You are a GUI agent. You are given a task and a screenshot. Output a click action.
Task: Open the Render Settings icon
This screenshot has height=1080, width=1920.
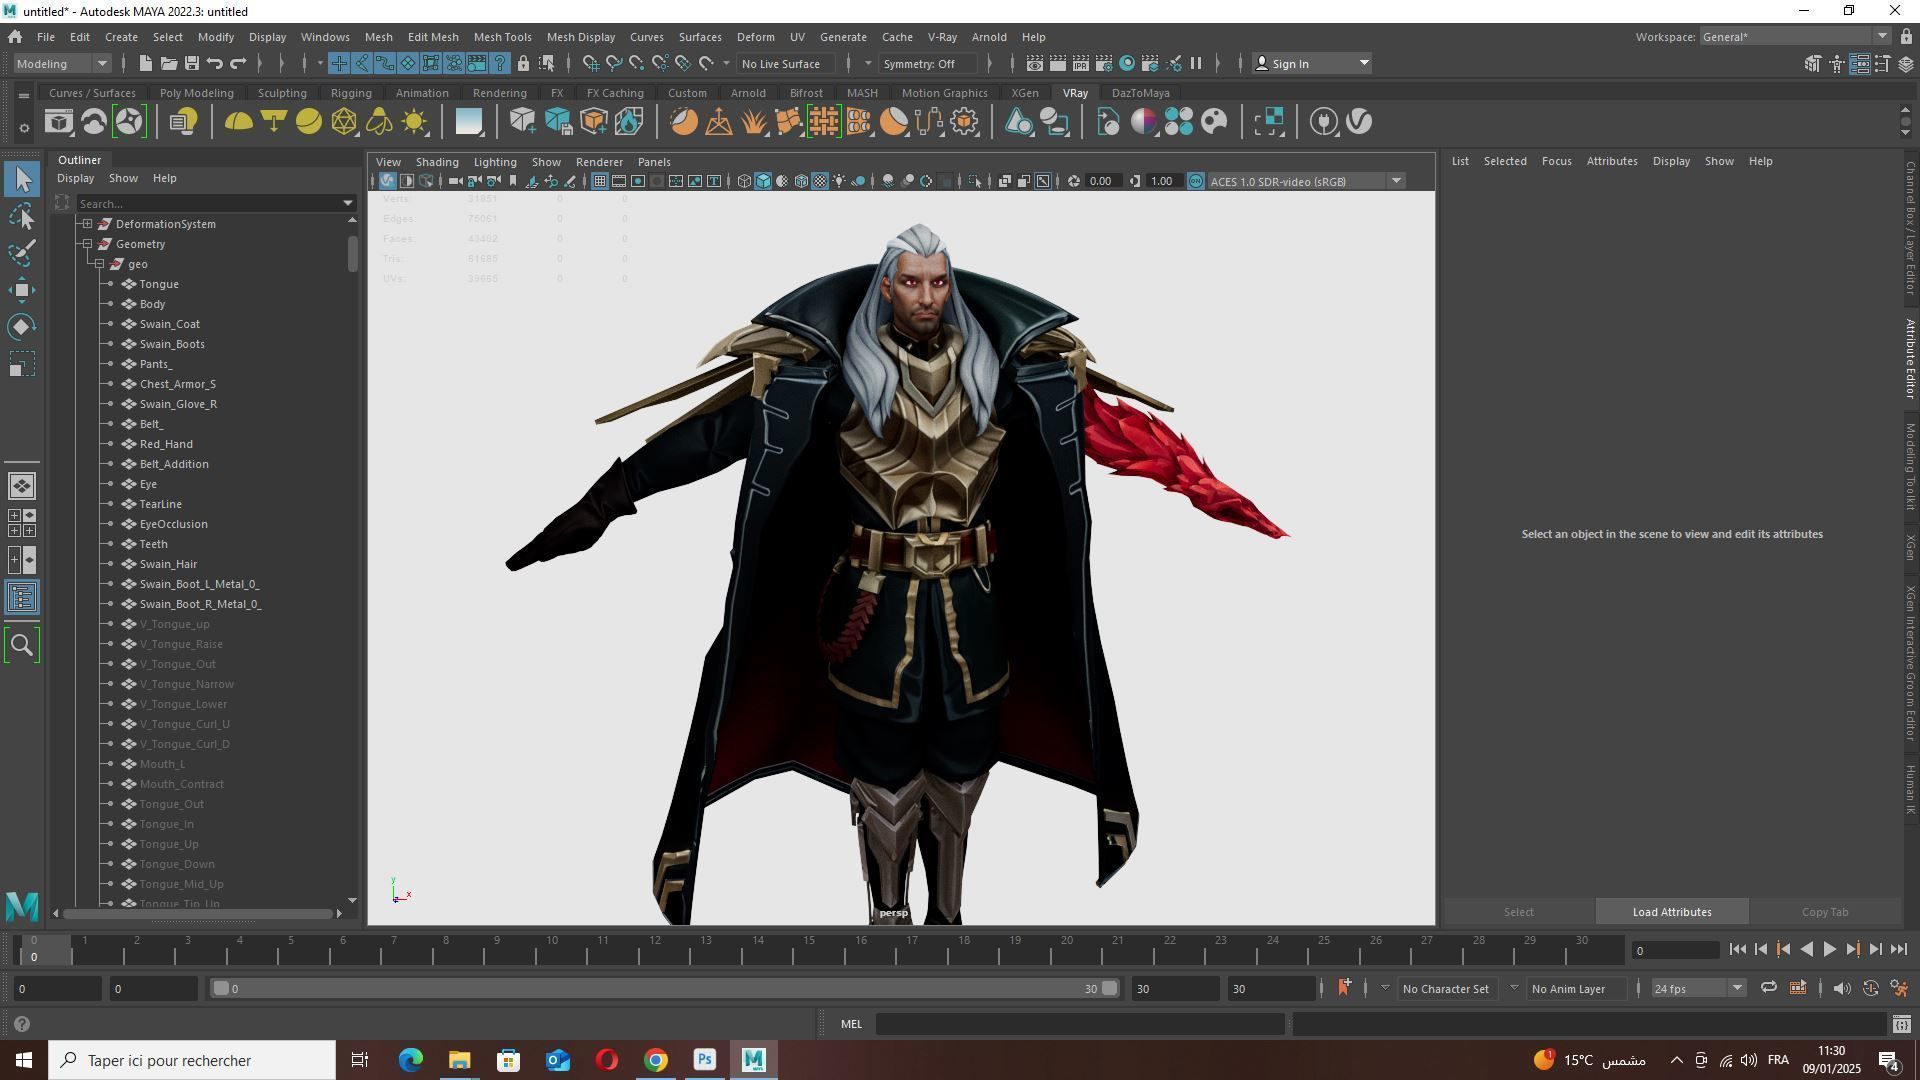pos(1104,64)
